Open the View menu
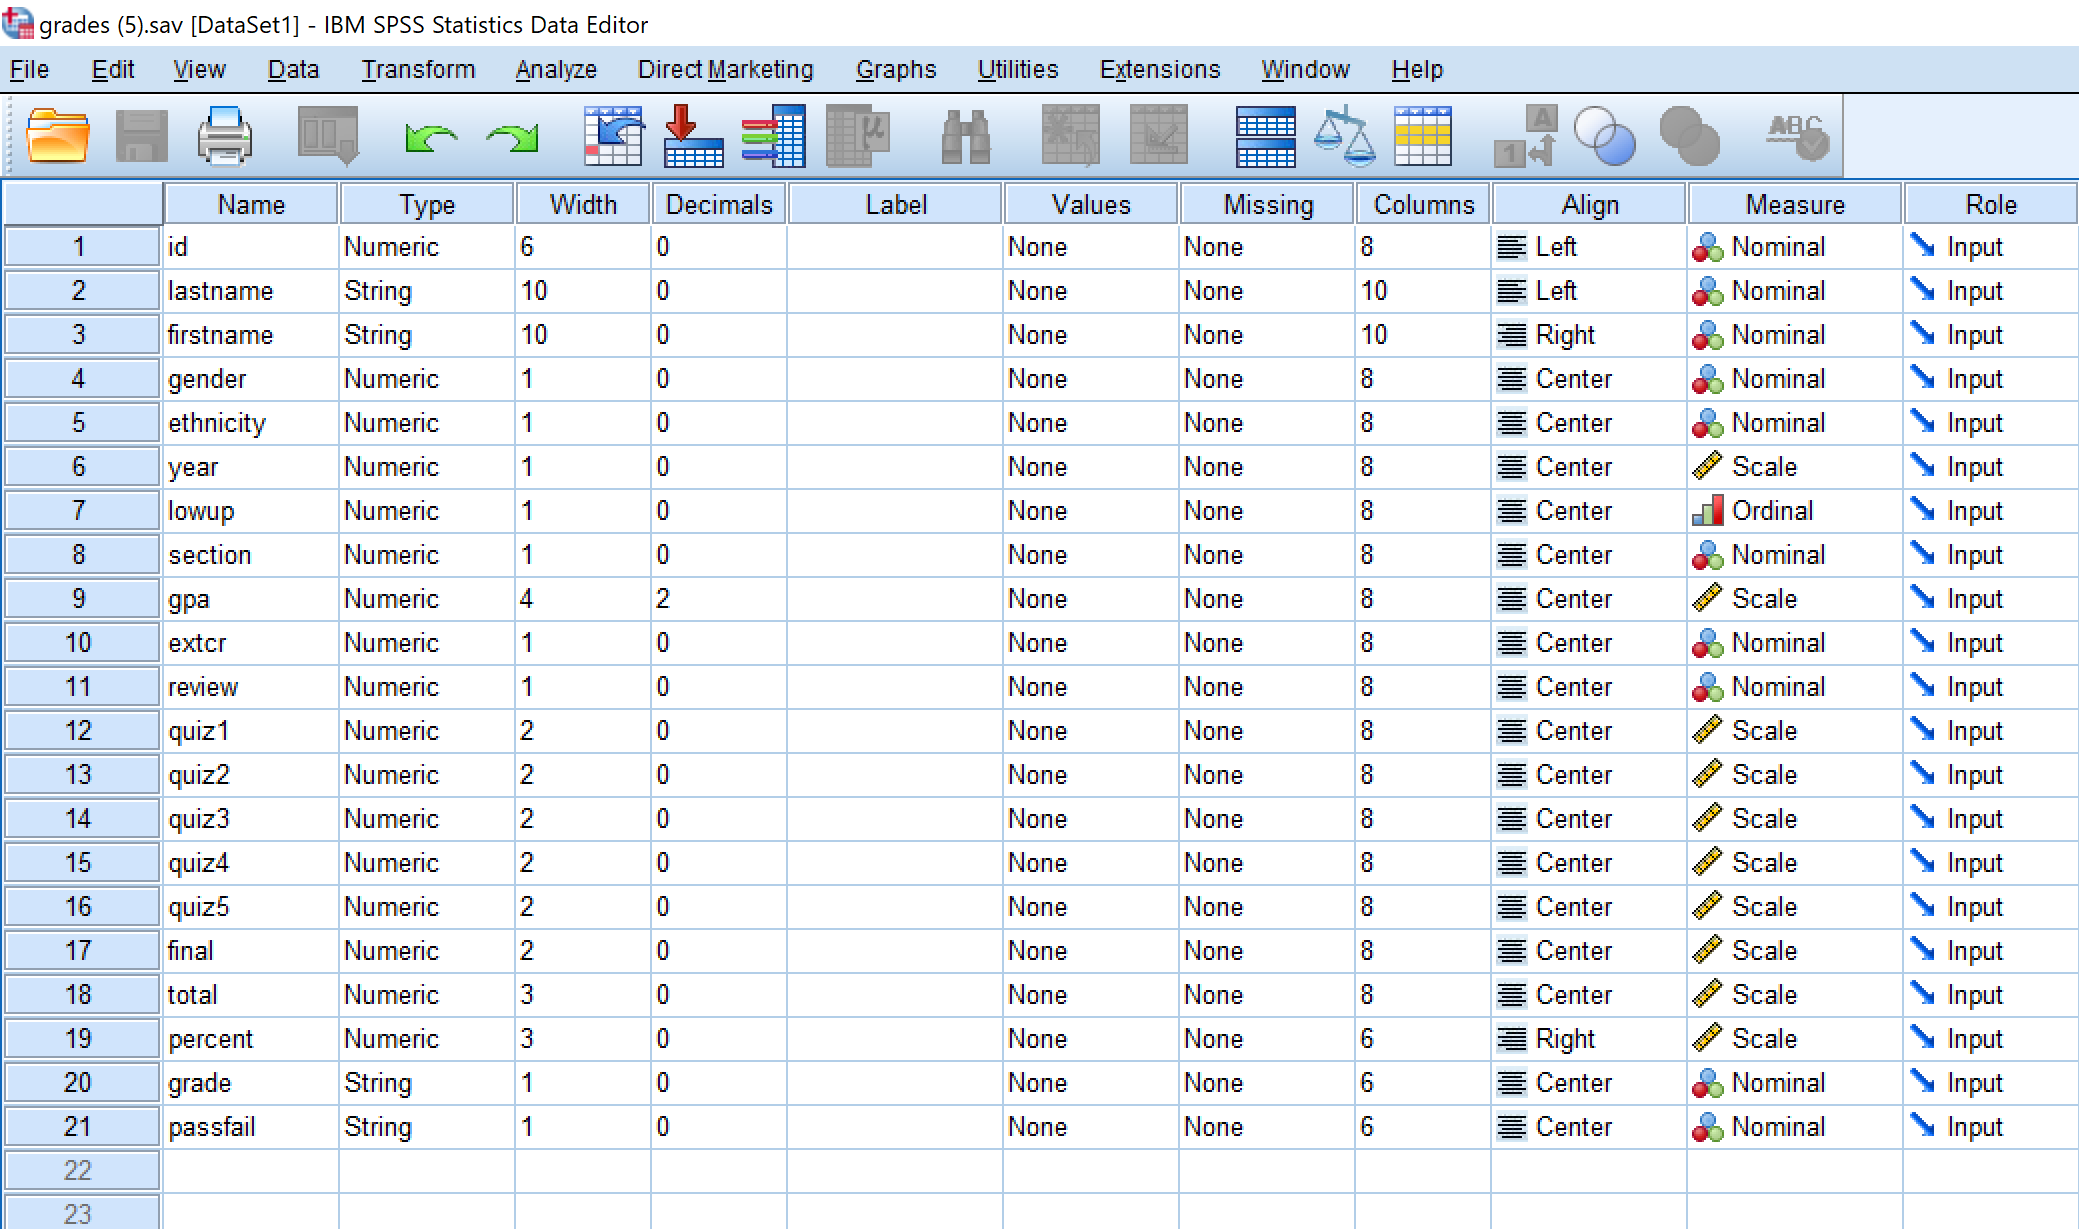The height and width of the screenshot is (1229, 2079). (199, 69)
